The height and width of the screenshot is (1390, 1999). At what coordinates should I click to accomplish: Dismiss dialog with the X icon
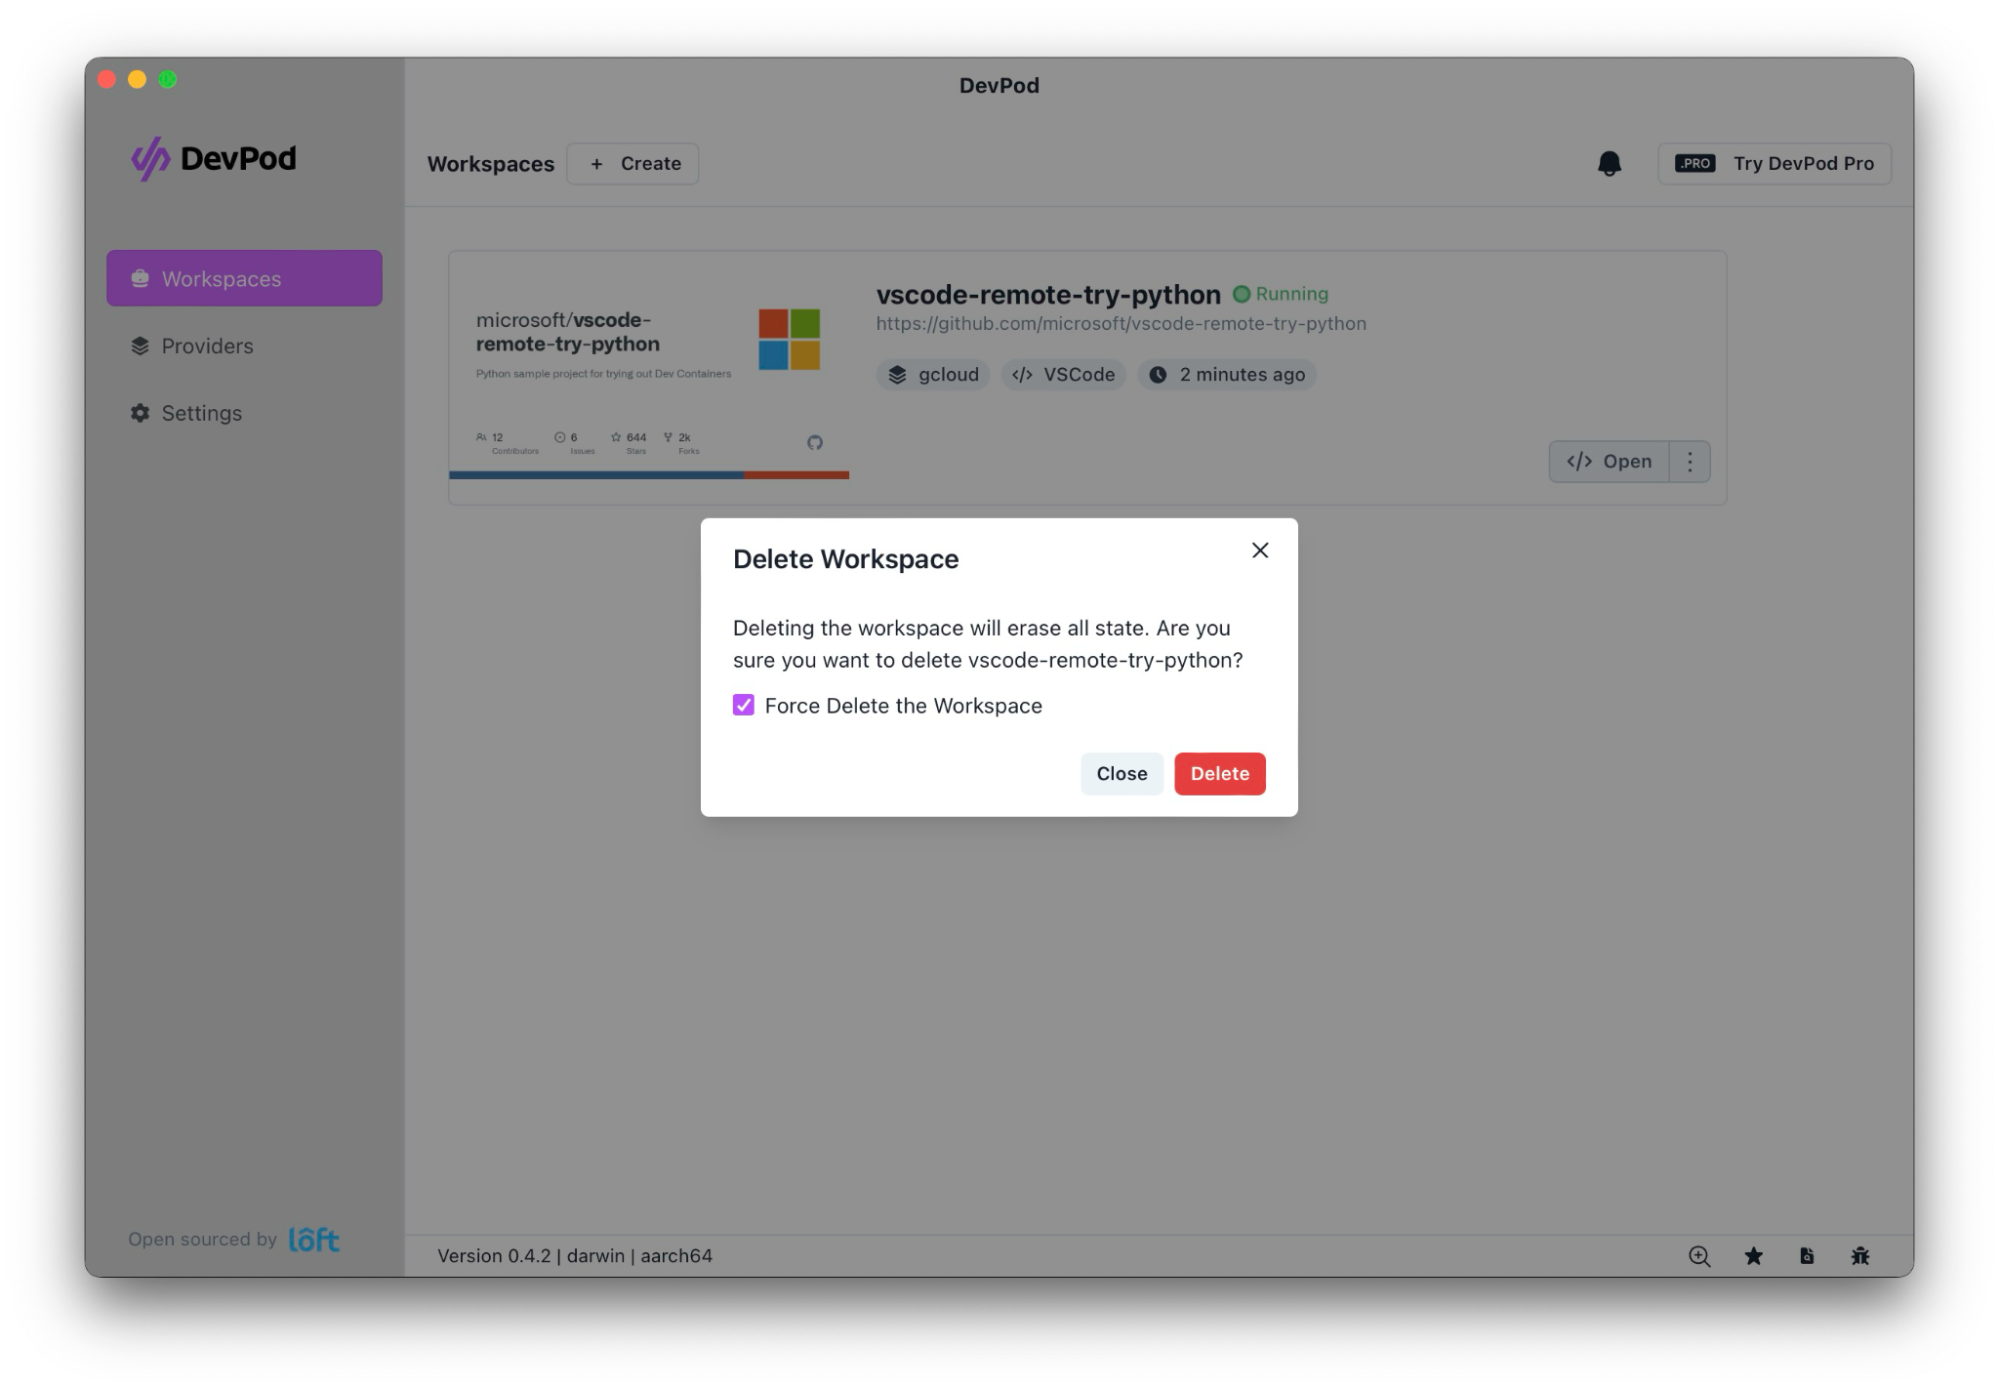(1259, 550)
